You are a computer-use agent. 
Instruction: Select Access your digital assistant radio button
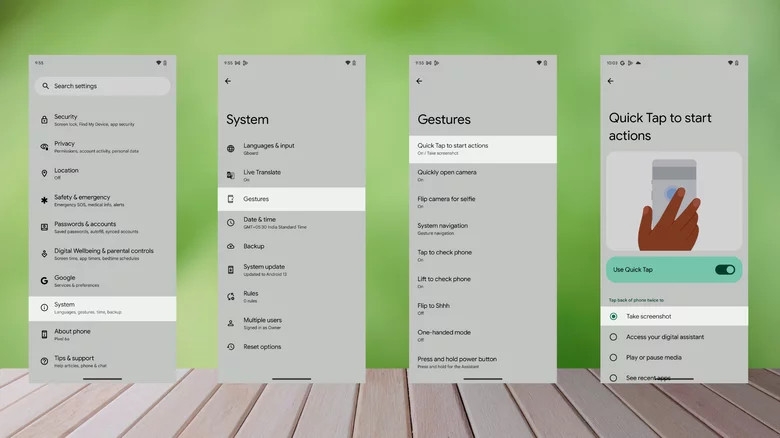613,337
